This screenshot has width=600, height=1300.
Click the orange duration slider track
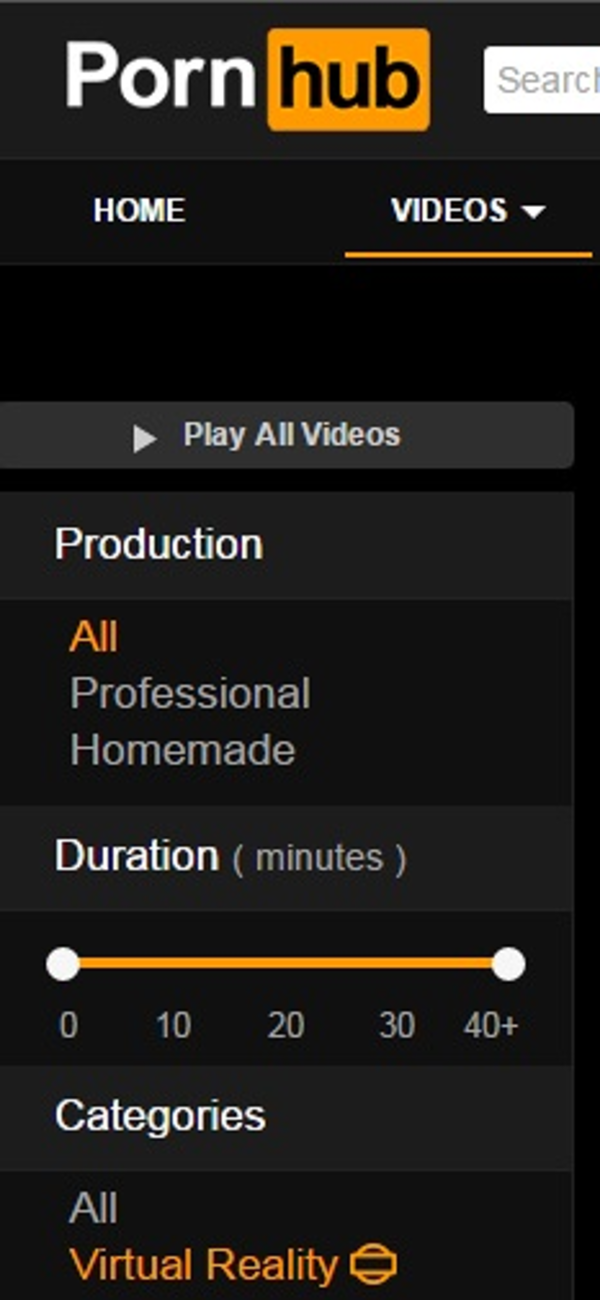click(285, 964)
